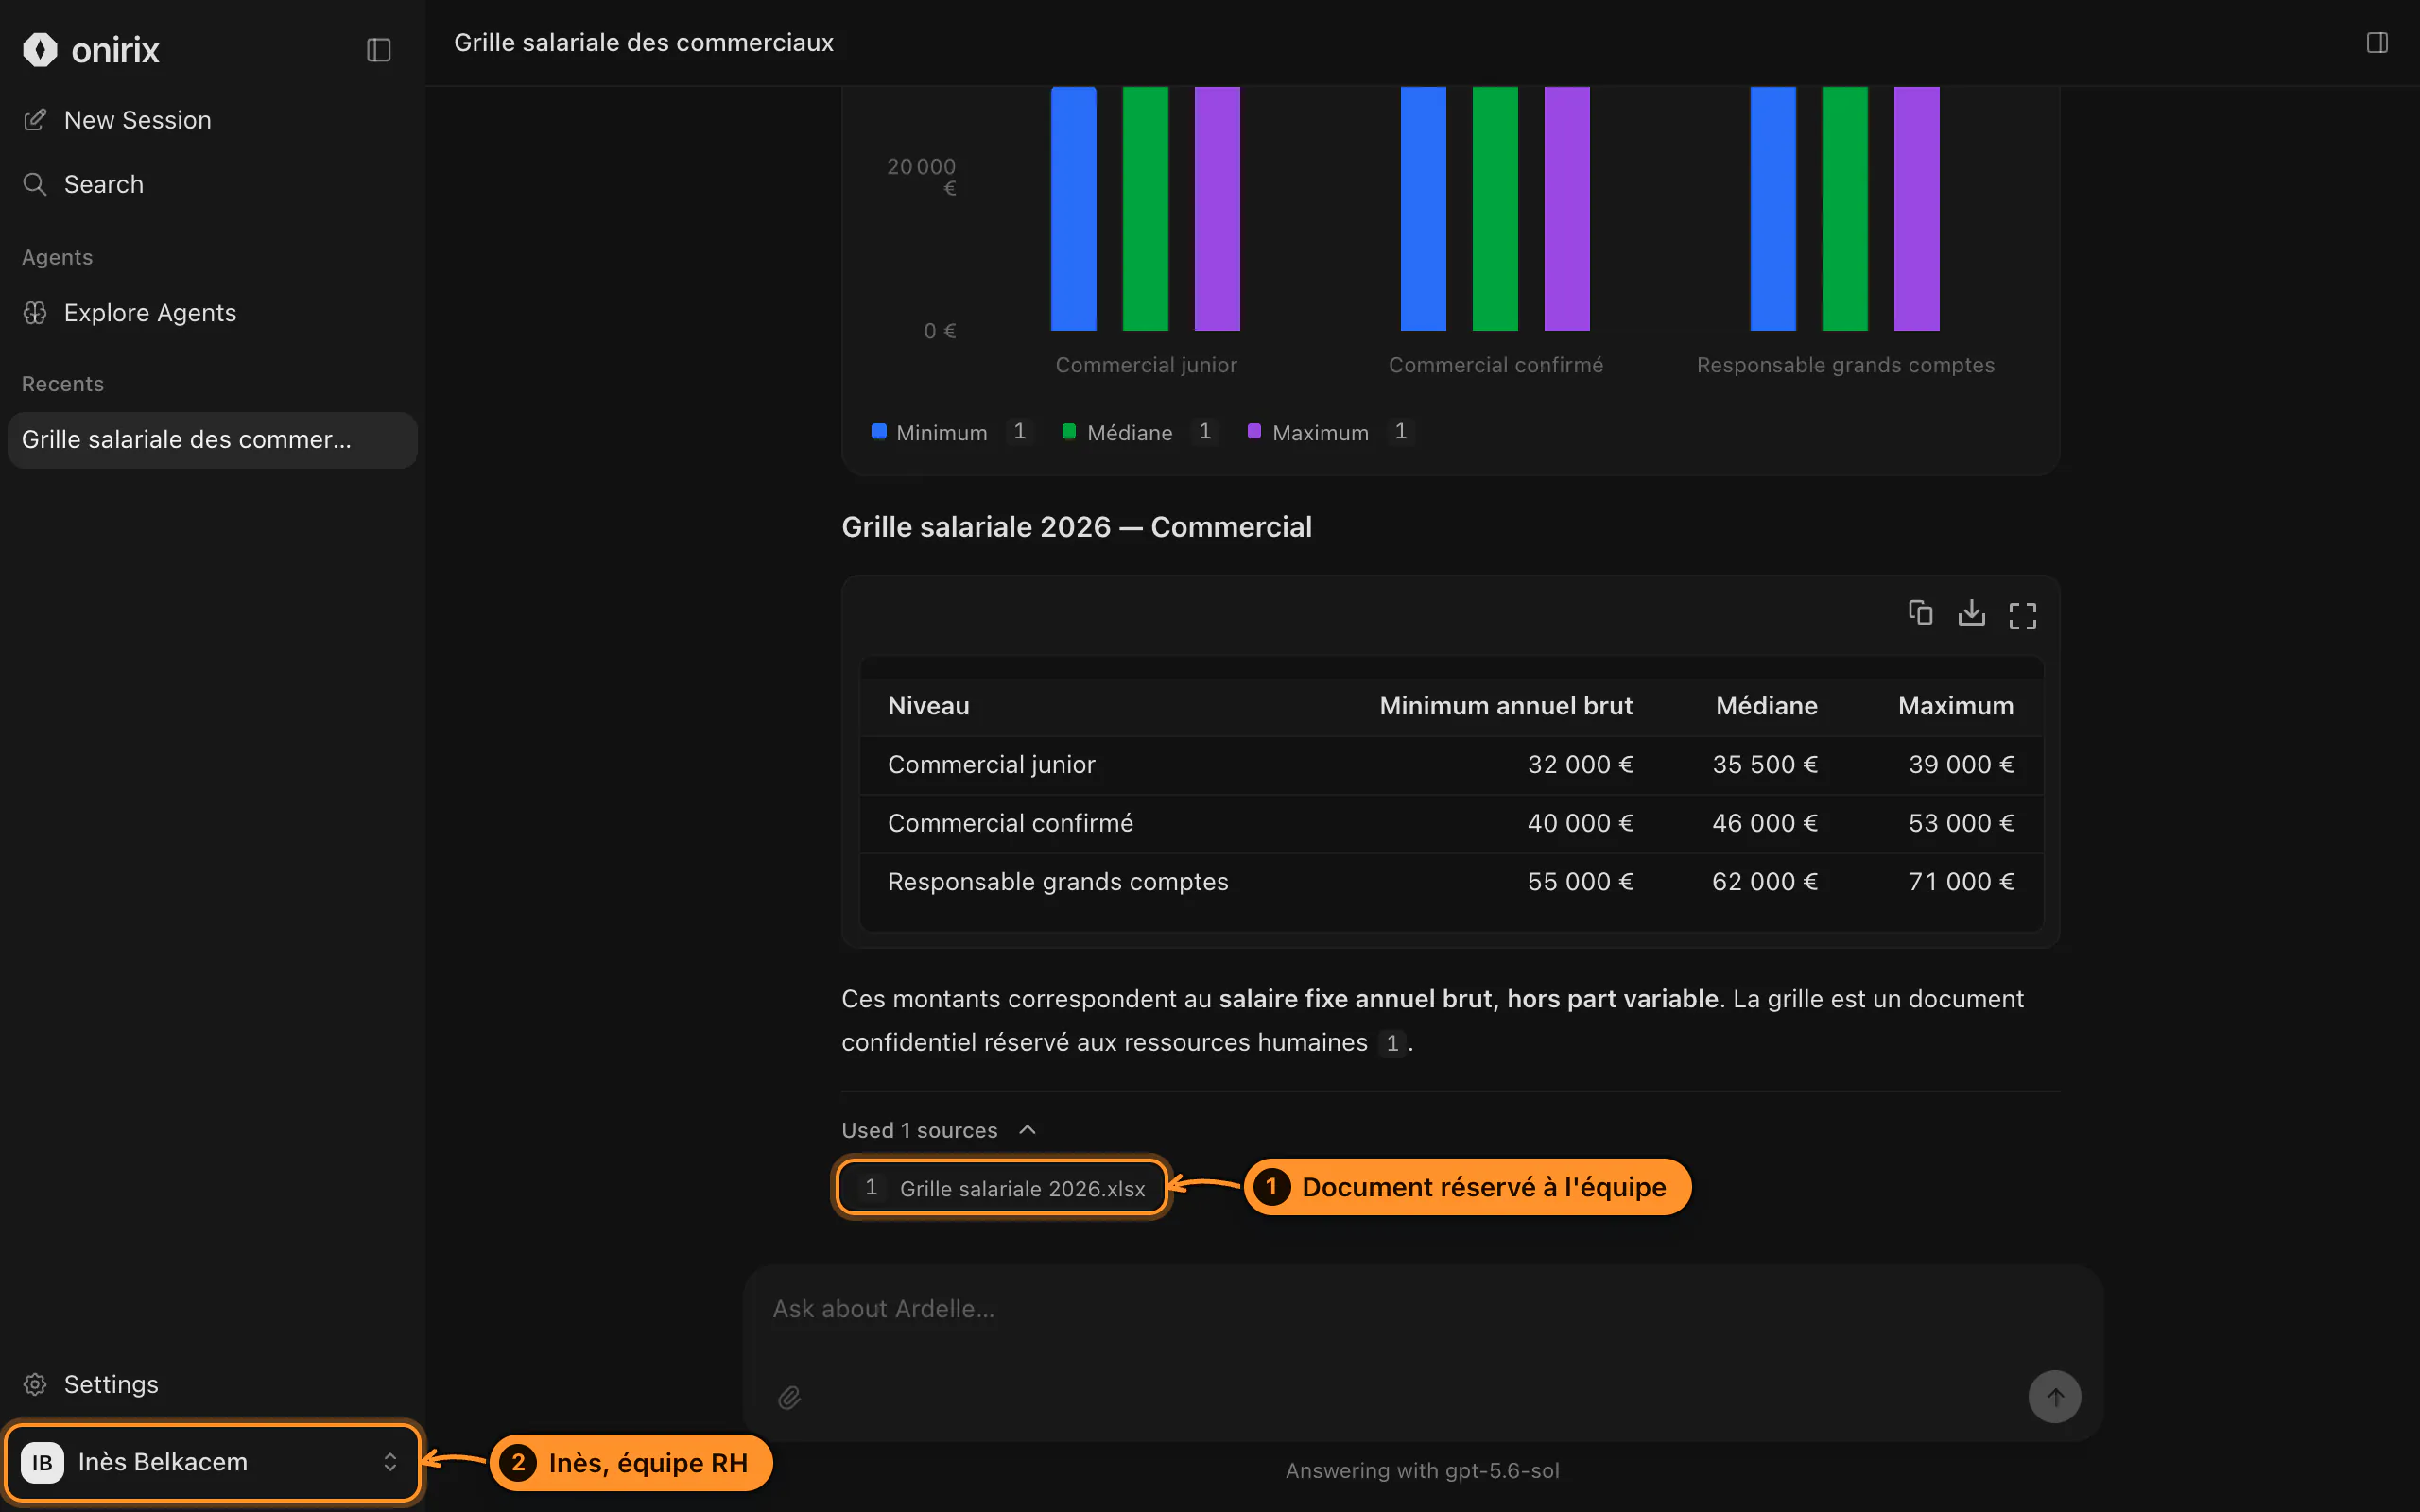Viewport: 2420px width, 1512px height.
Task: Click the Responsable grands comptes row label
Action: [1057, 882]
